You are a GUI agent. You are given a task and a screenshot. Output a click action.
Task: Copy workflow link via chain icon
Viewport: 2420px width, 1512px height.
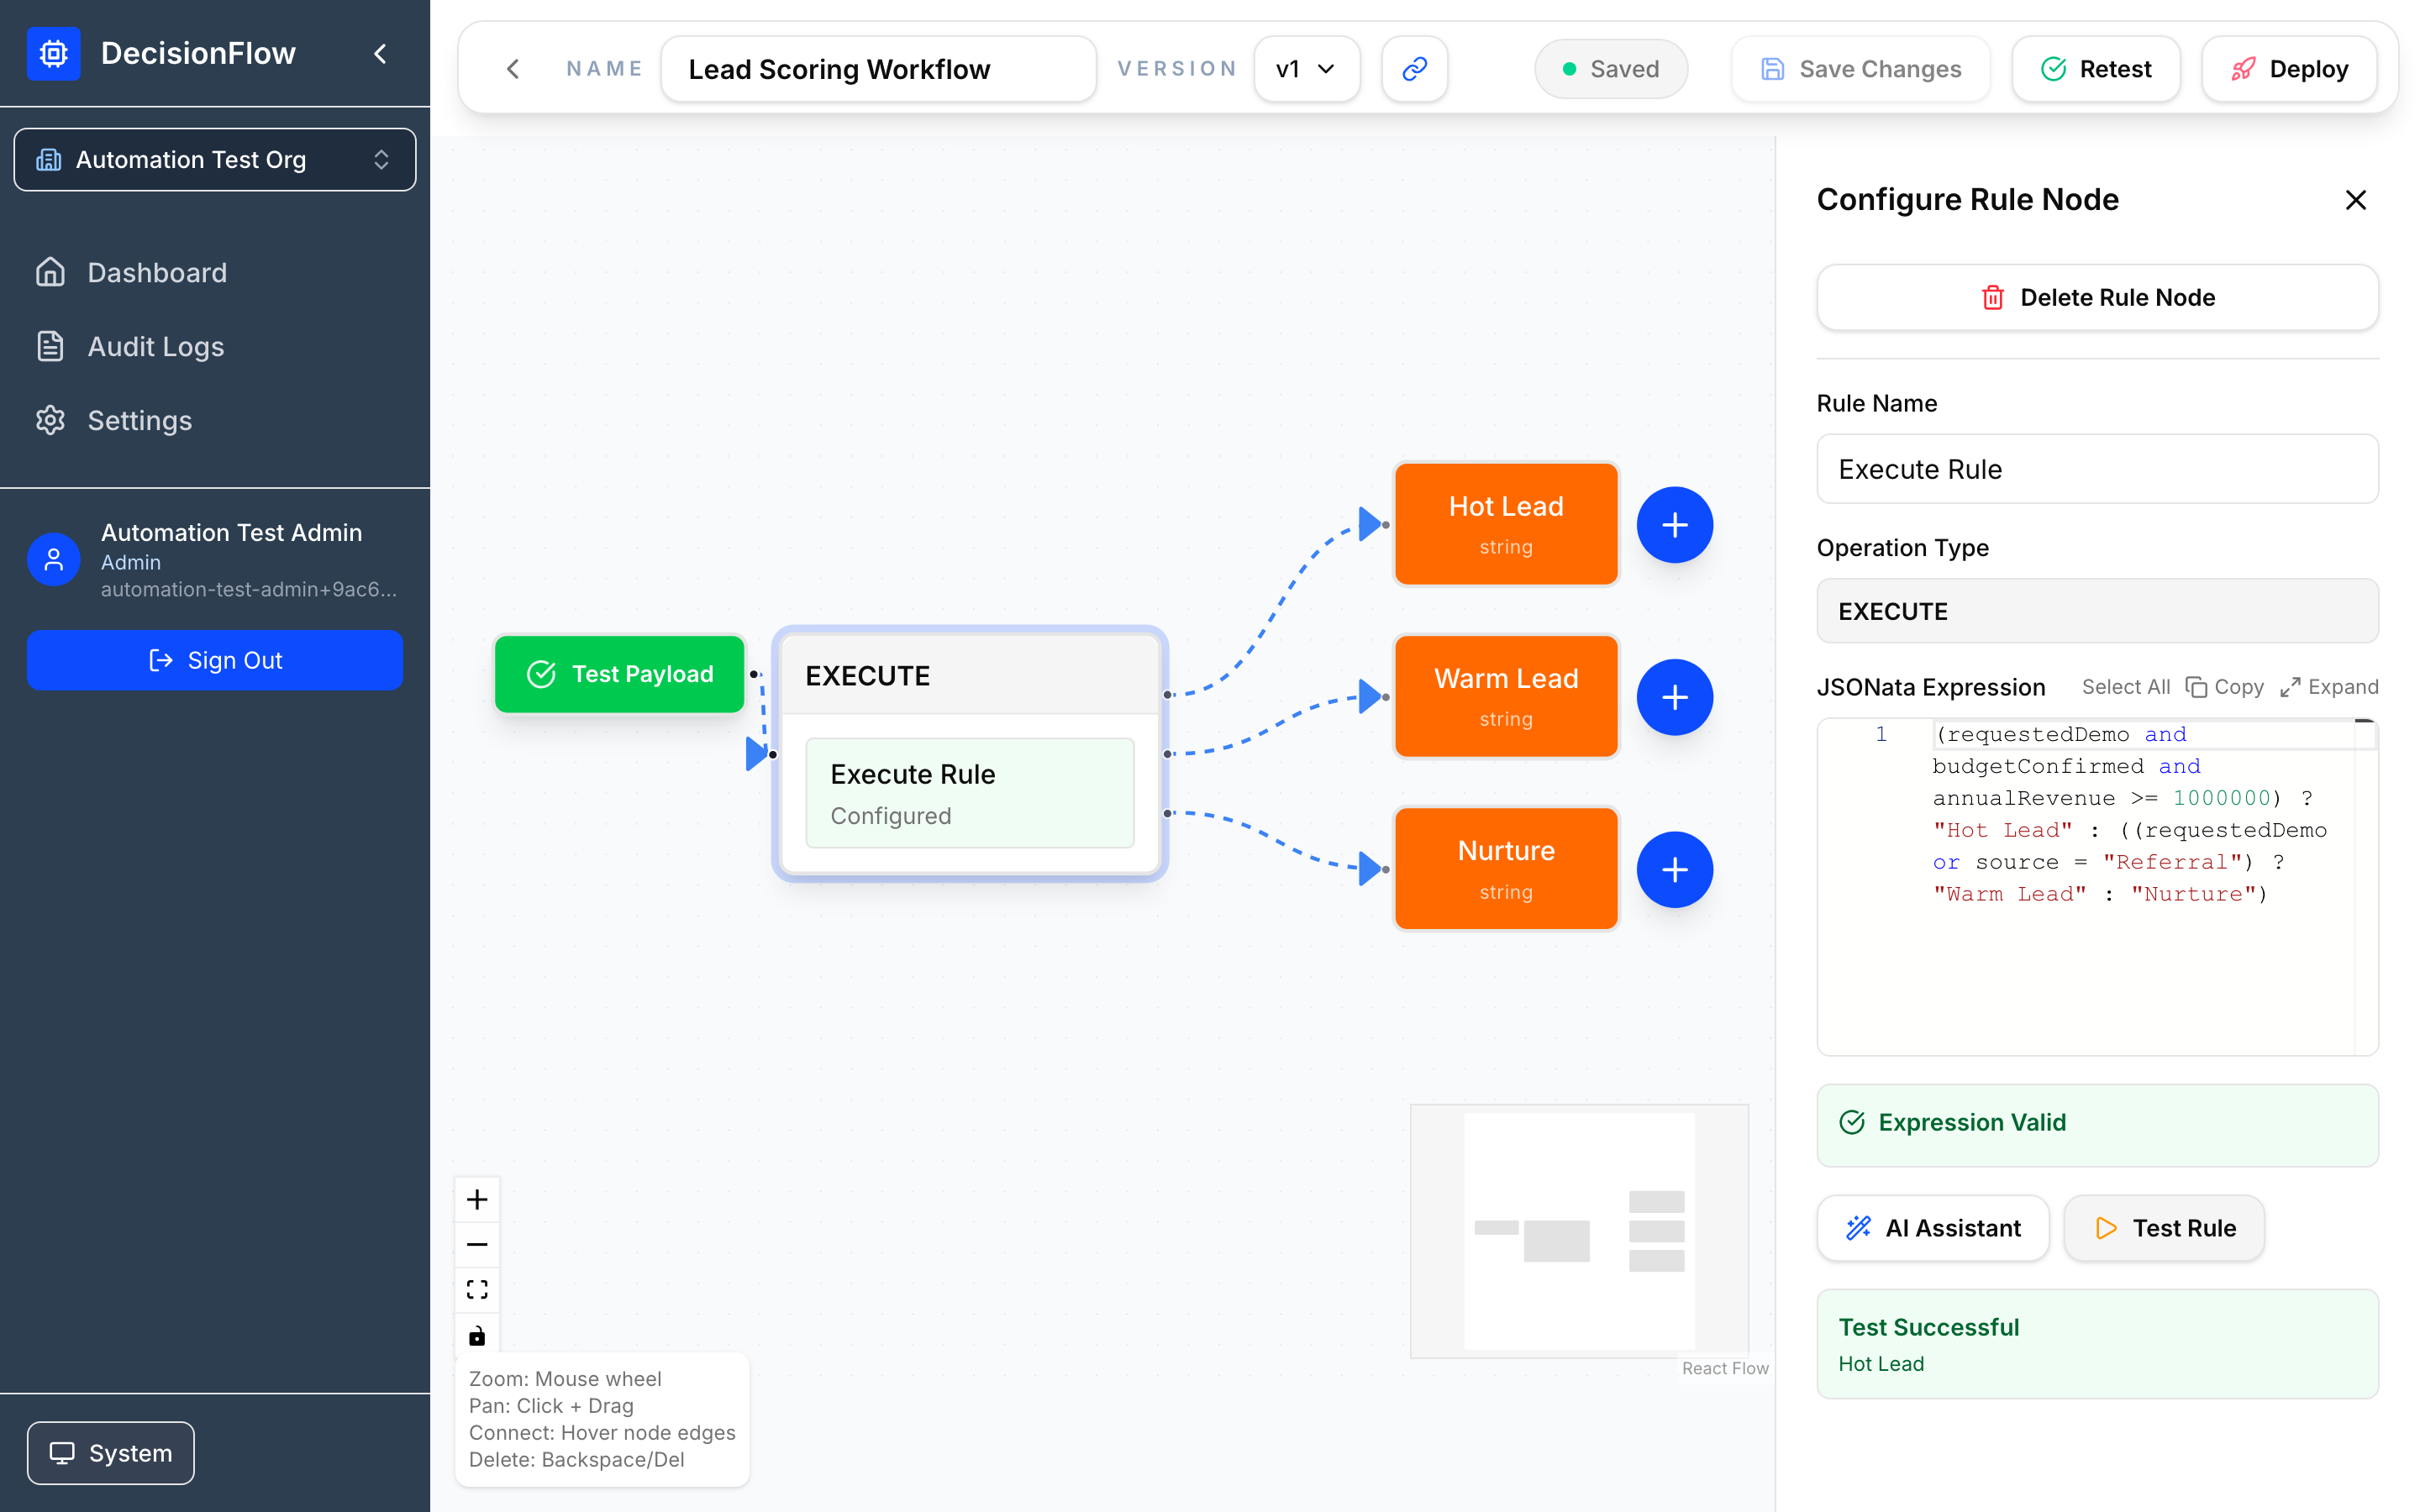tap(1414, 69)
